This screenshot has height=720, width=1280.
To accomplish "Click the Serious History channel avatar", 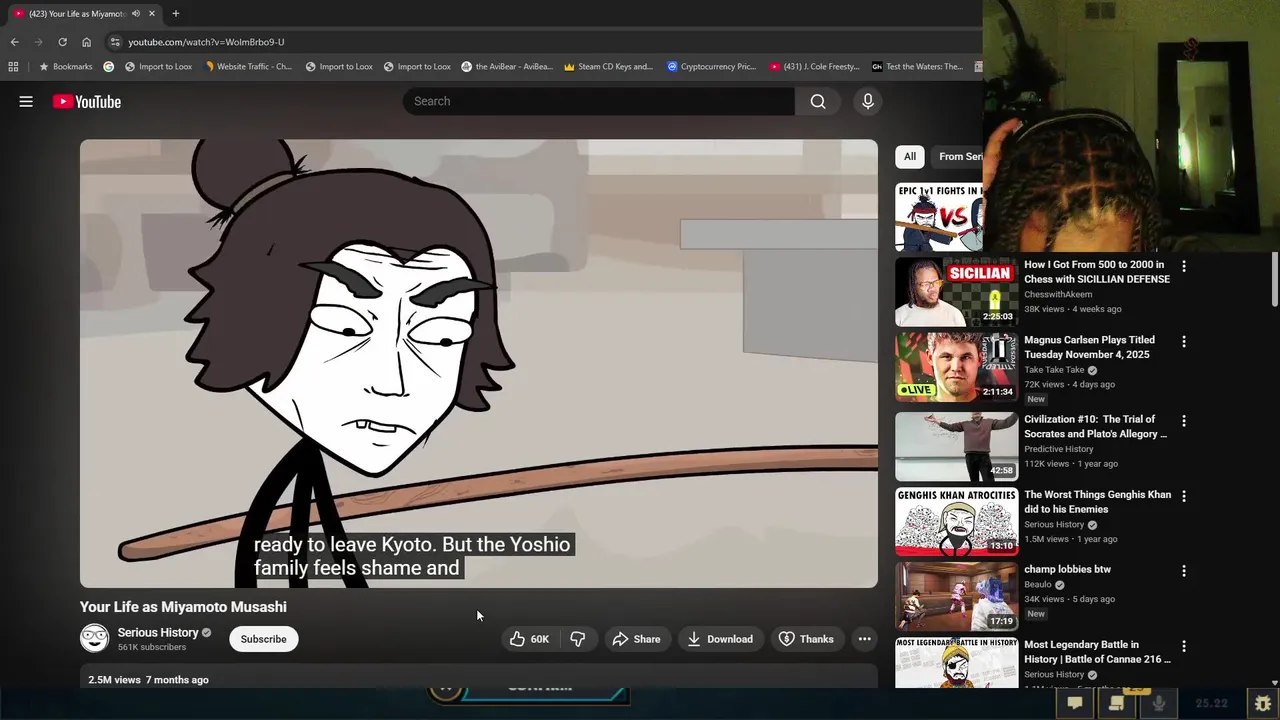I will point(94,638).
